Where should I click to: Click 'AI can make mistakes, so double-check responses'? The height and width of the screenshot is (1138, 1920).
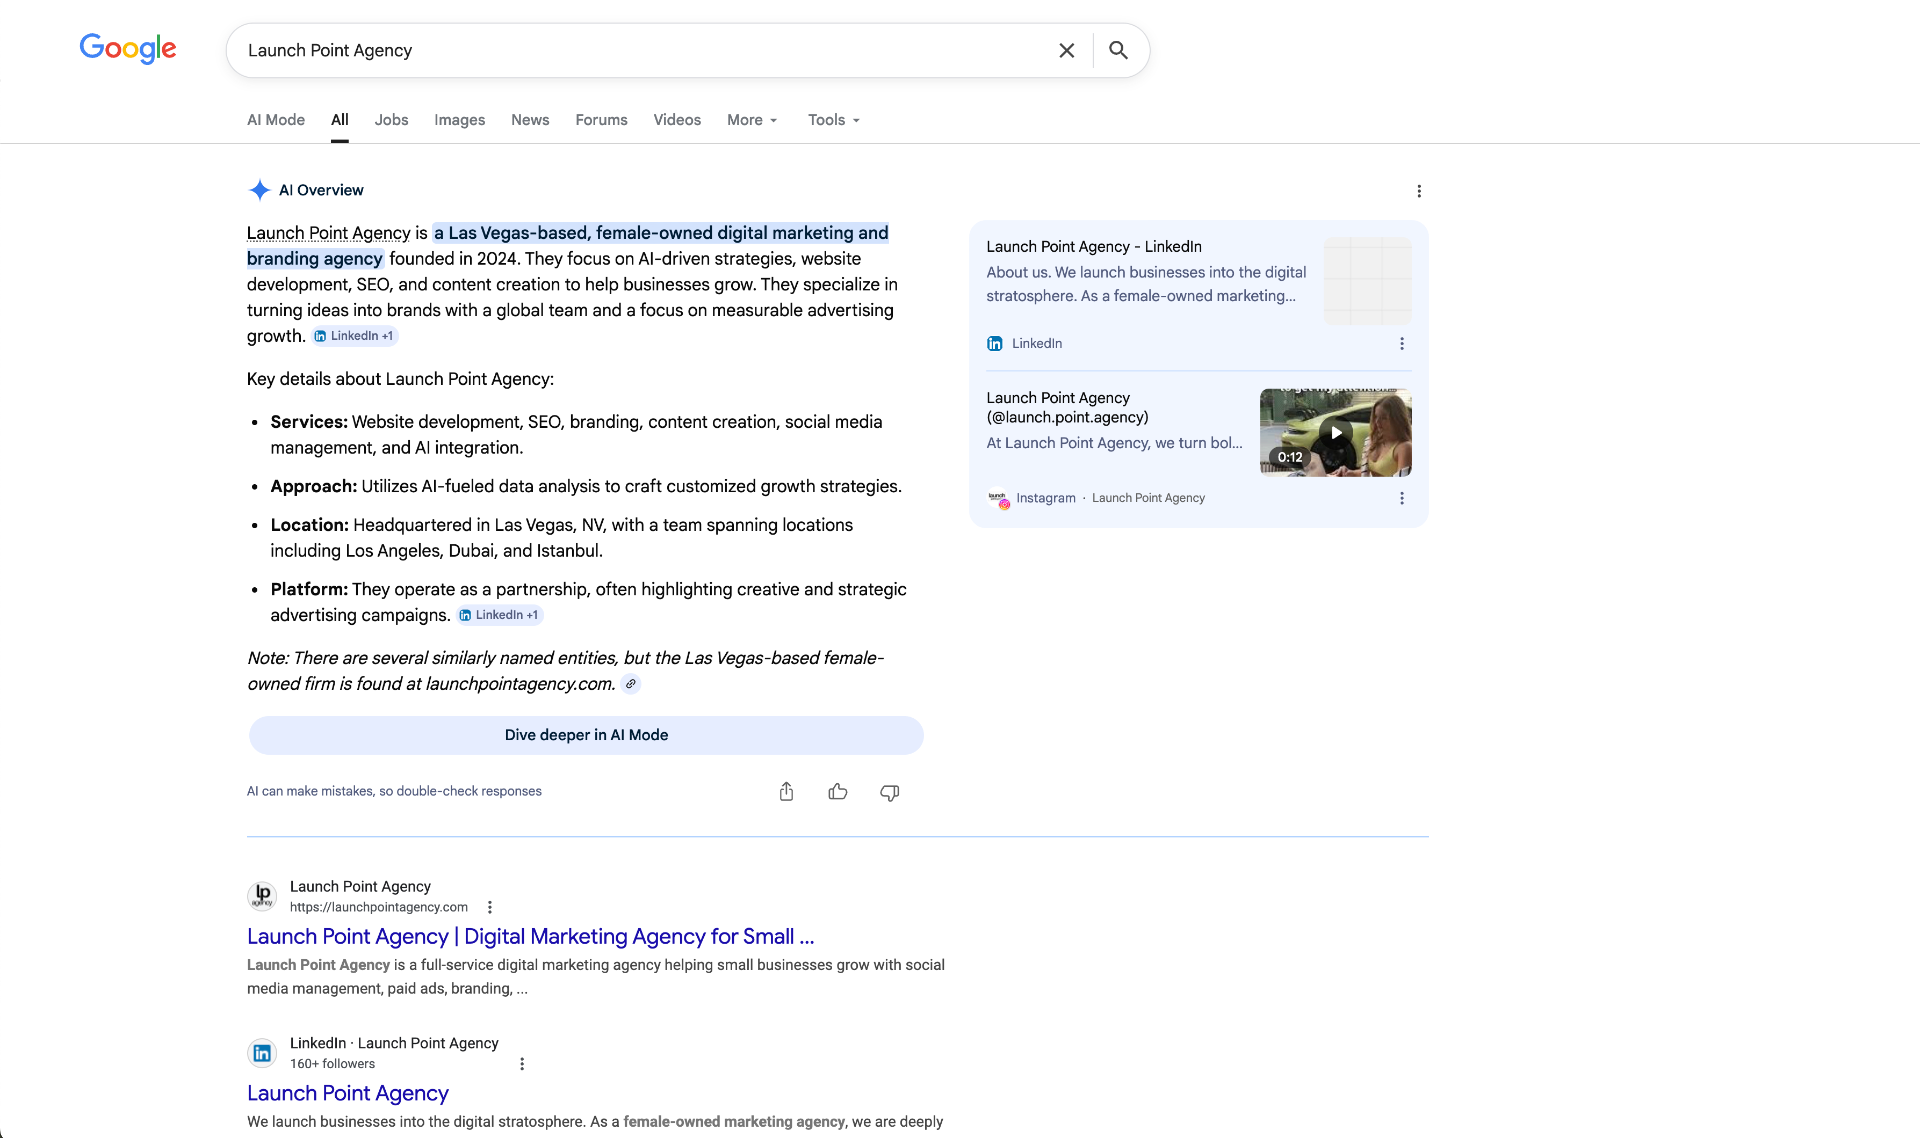pyautogui.click(x=394, y=791)
